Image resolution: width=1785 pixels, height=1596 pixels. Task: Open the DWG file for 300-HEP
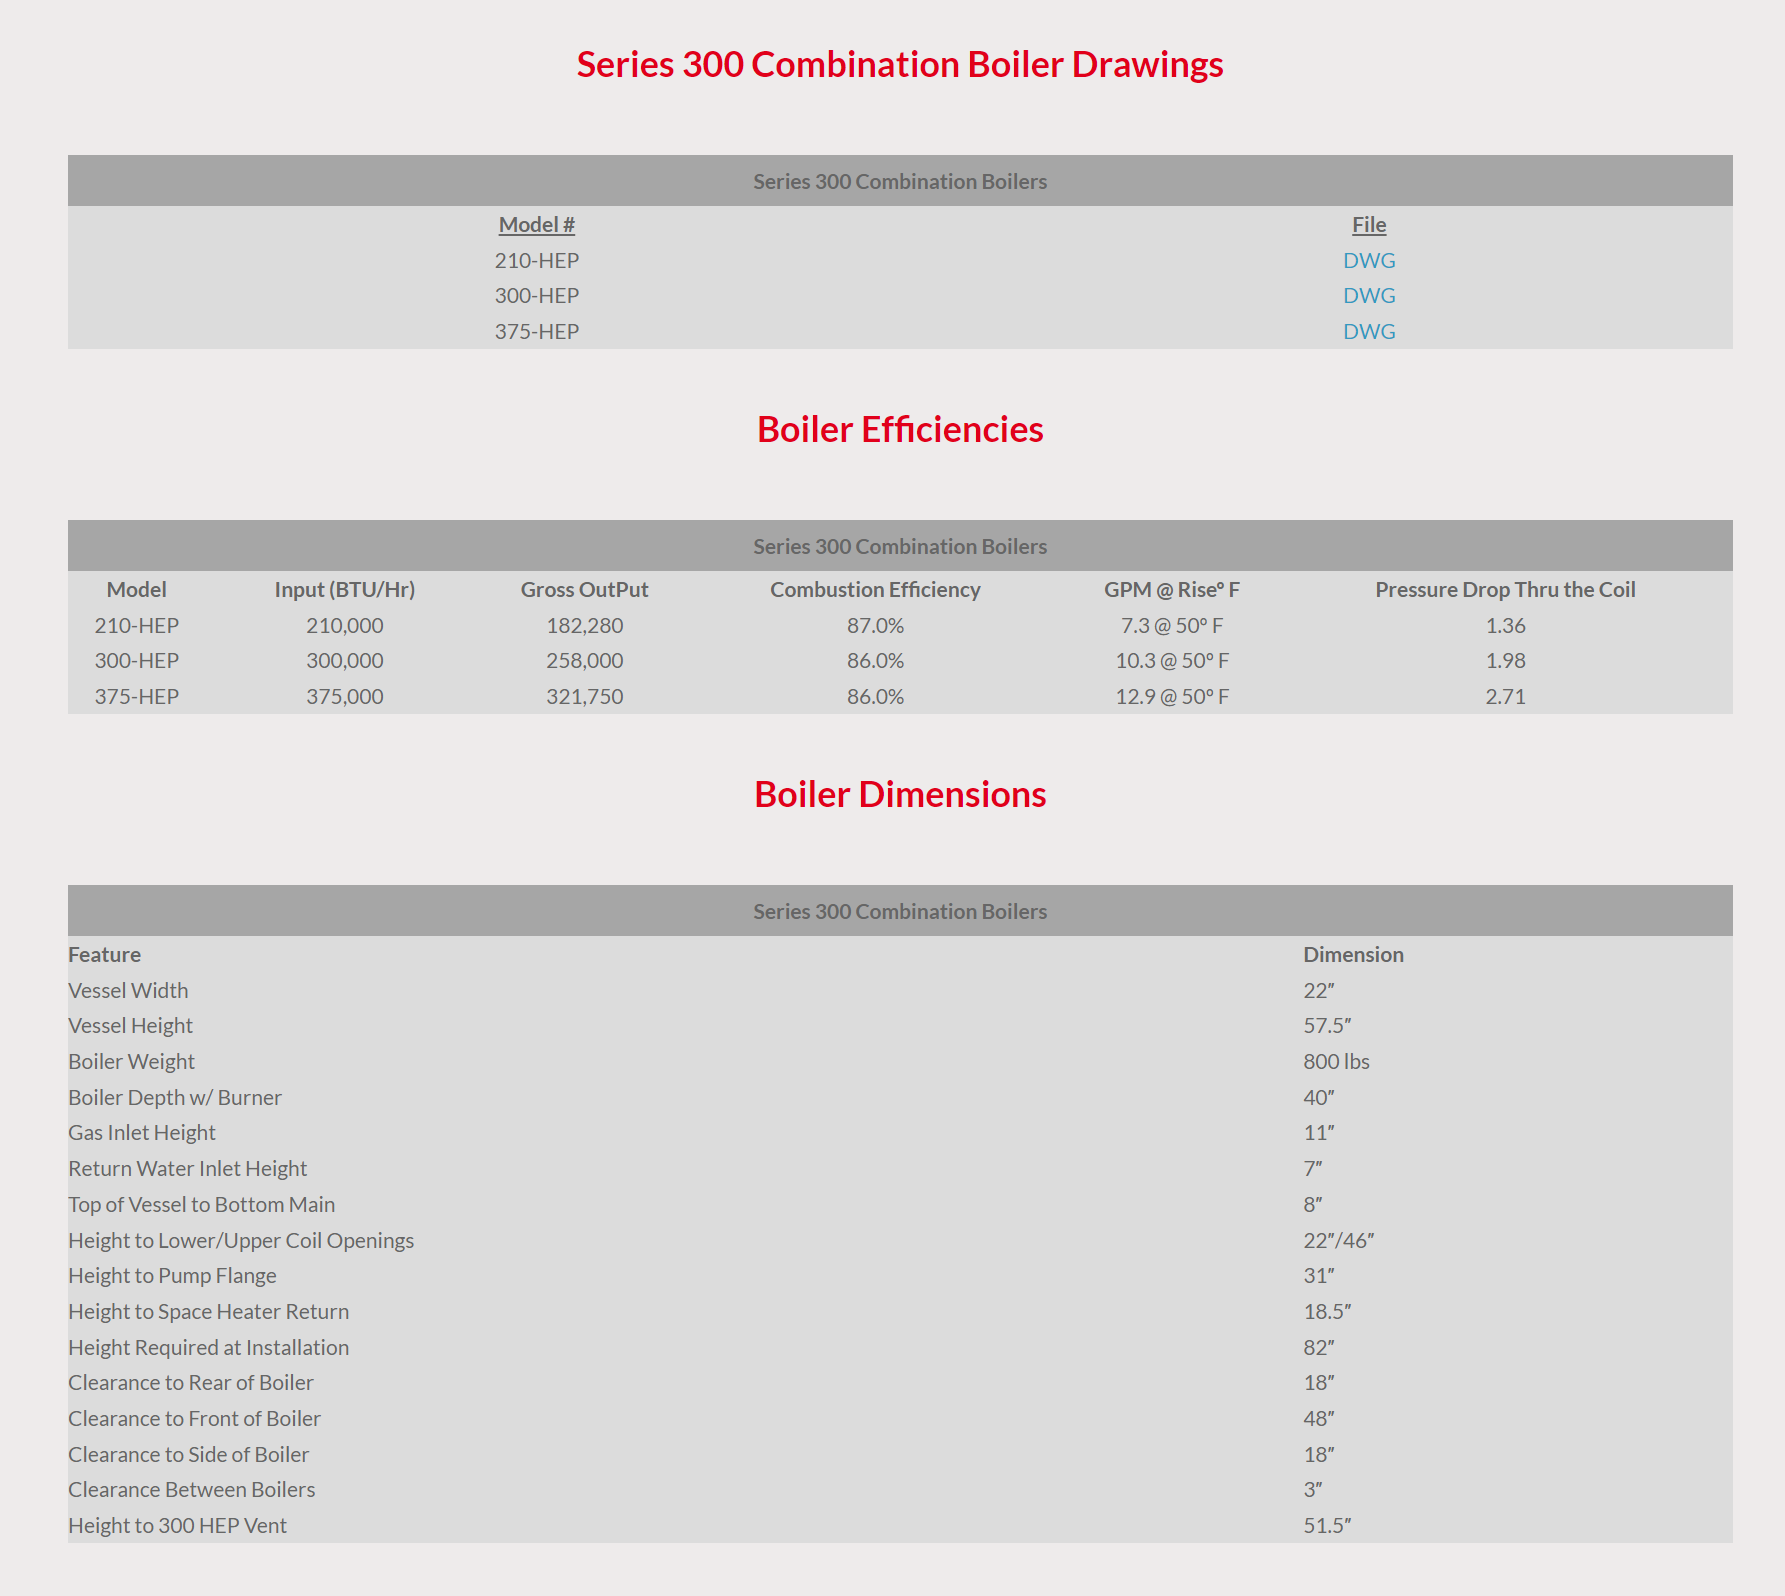(x=1368, y=296)
